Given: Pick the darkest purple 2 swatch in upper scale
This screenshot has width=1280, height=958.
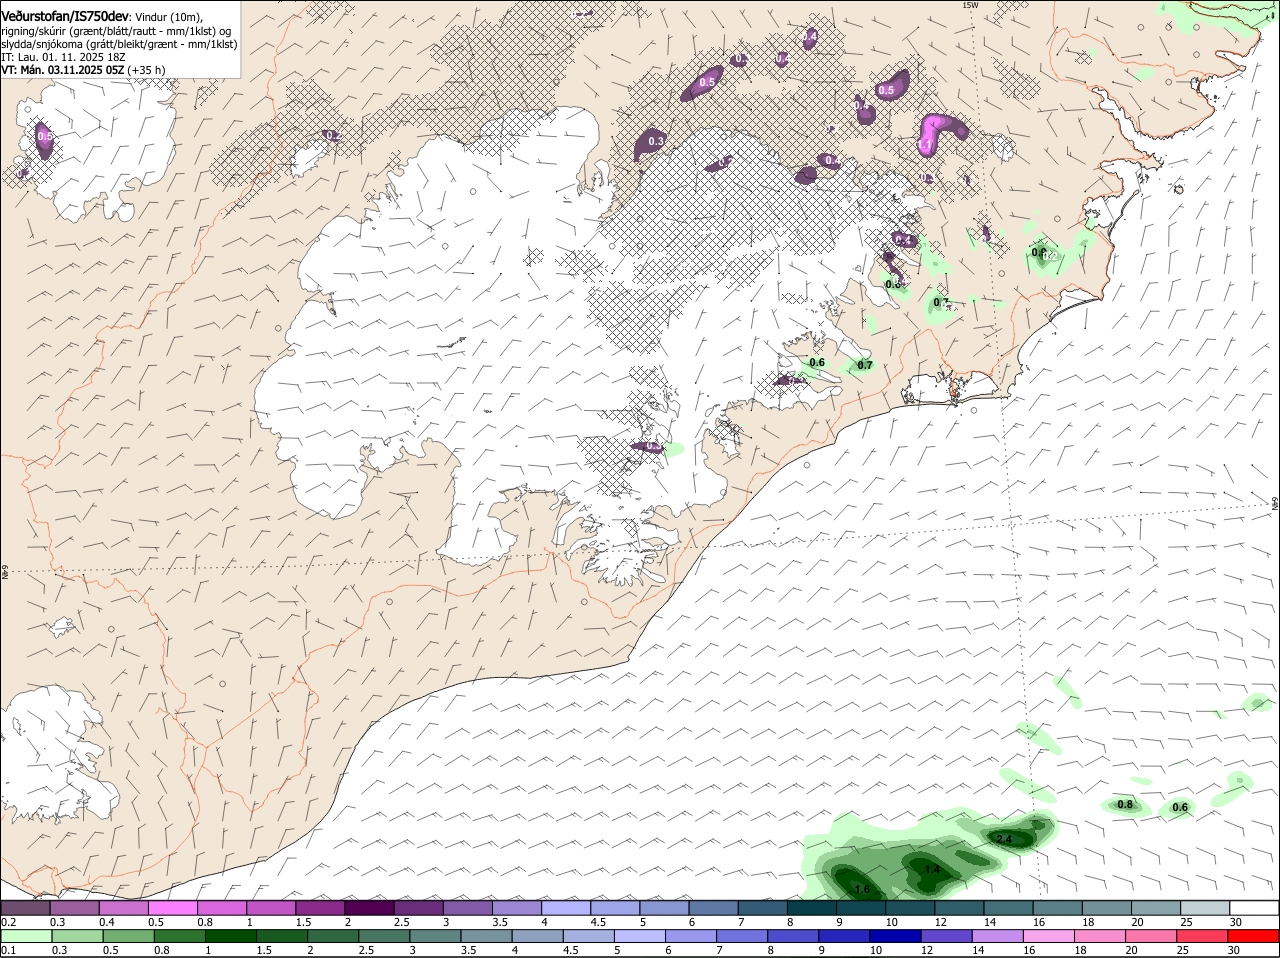Looking at the screenshot, I should coord(370,908).
